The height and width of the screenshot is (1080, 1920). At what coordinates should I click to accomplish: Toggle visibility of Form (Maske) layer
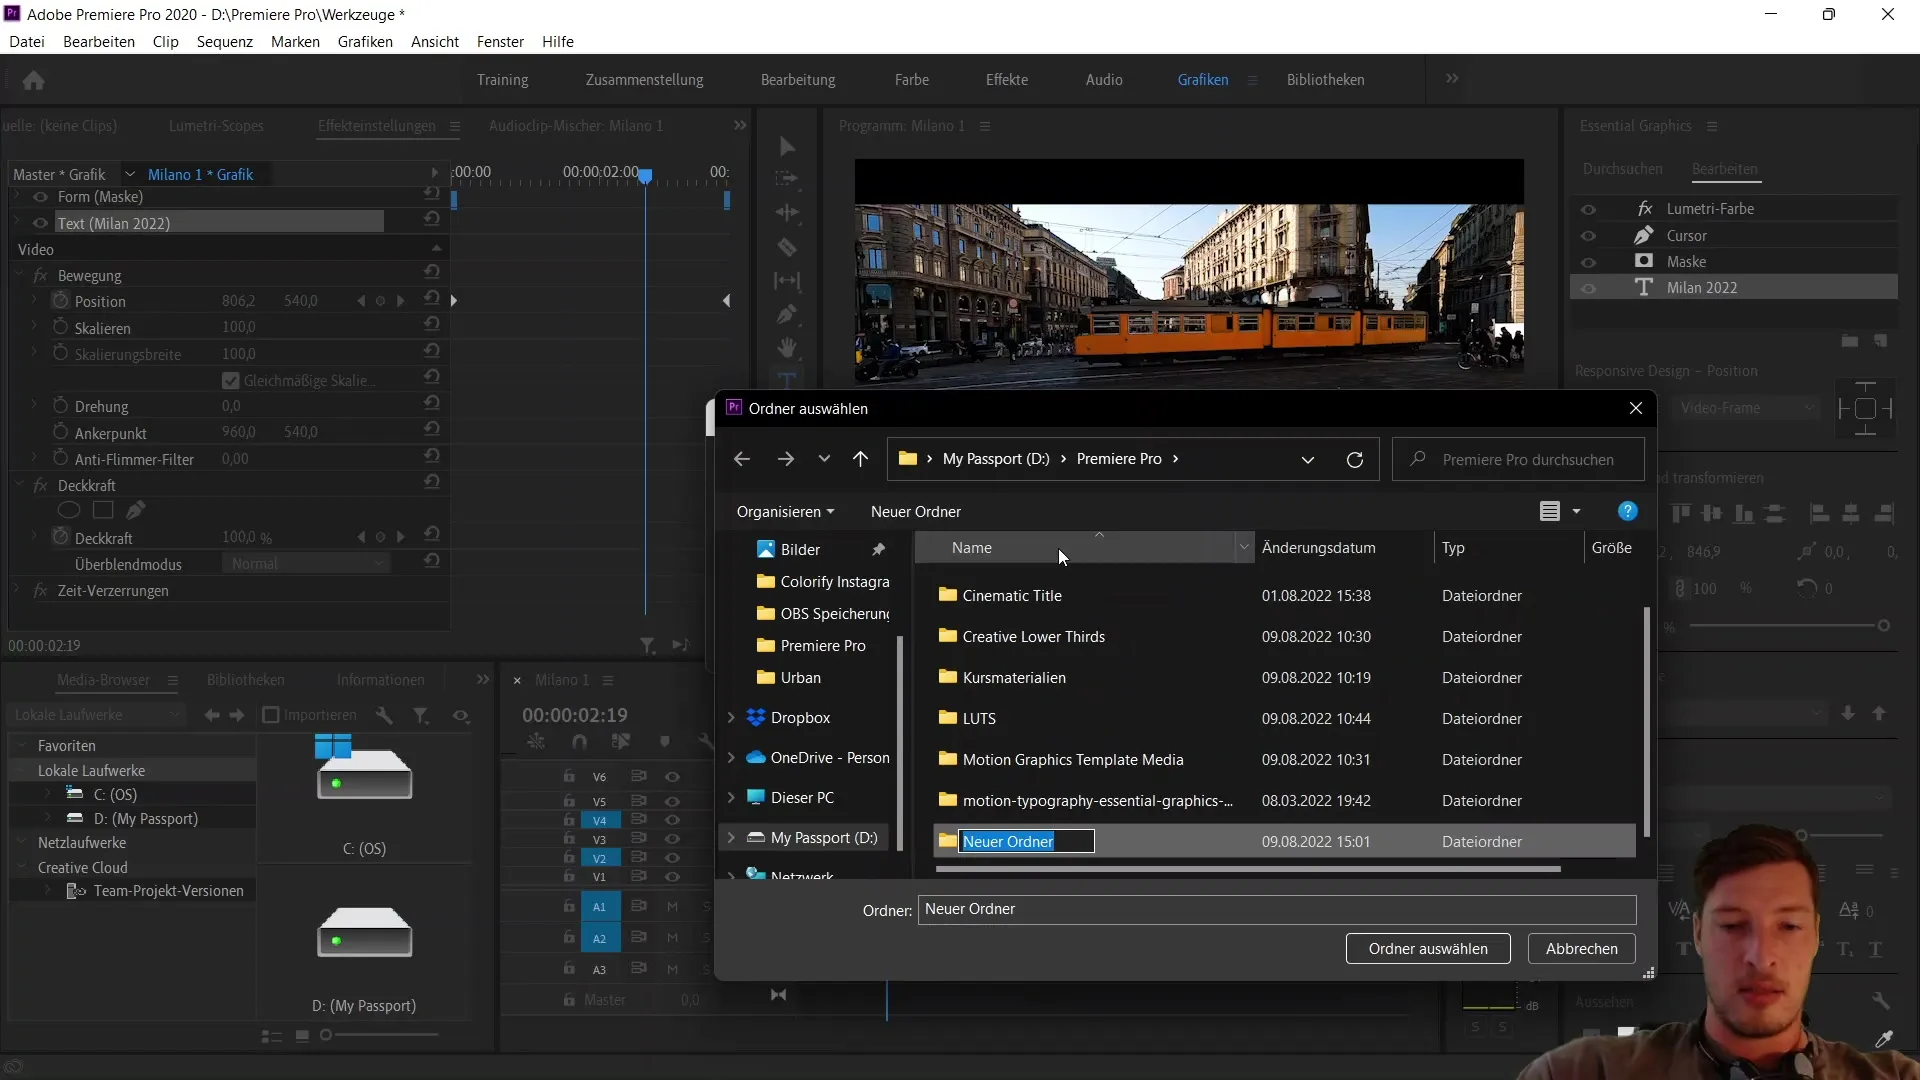[x=38, y=196]
